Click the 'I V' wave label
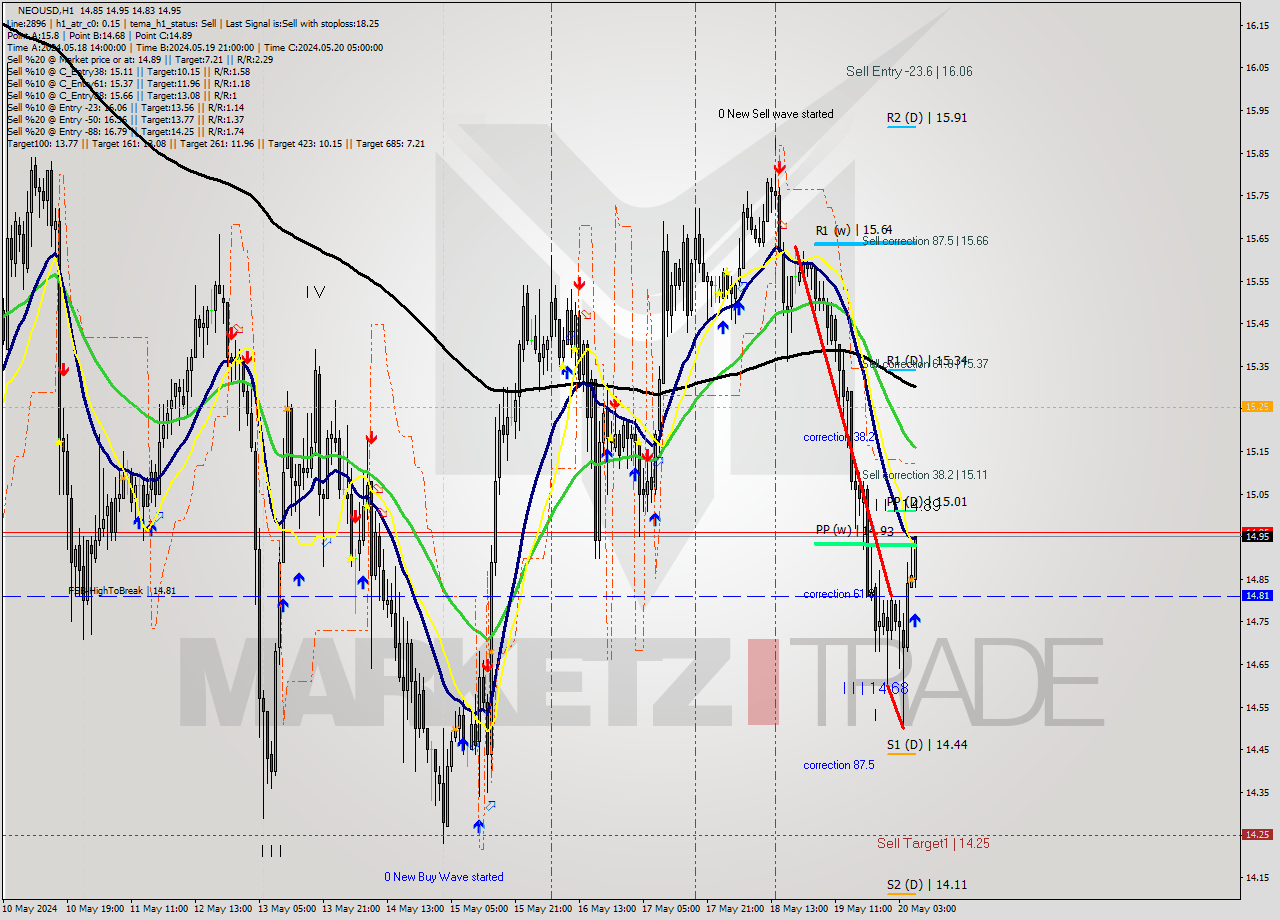This screenshot has height=920, width=1280. pyautogui.click(x=316, y=292)
